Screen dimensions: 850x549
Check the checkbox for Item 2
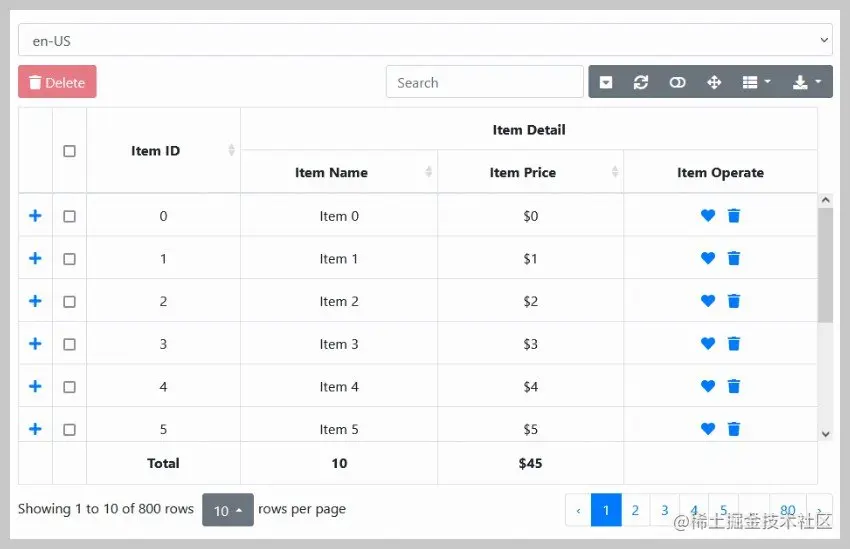coord(69,302)
